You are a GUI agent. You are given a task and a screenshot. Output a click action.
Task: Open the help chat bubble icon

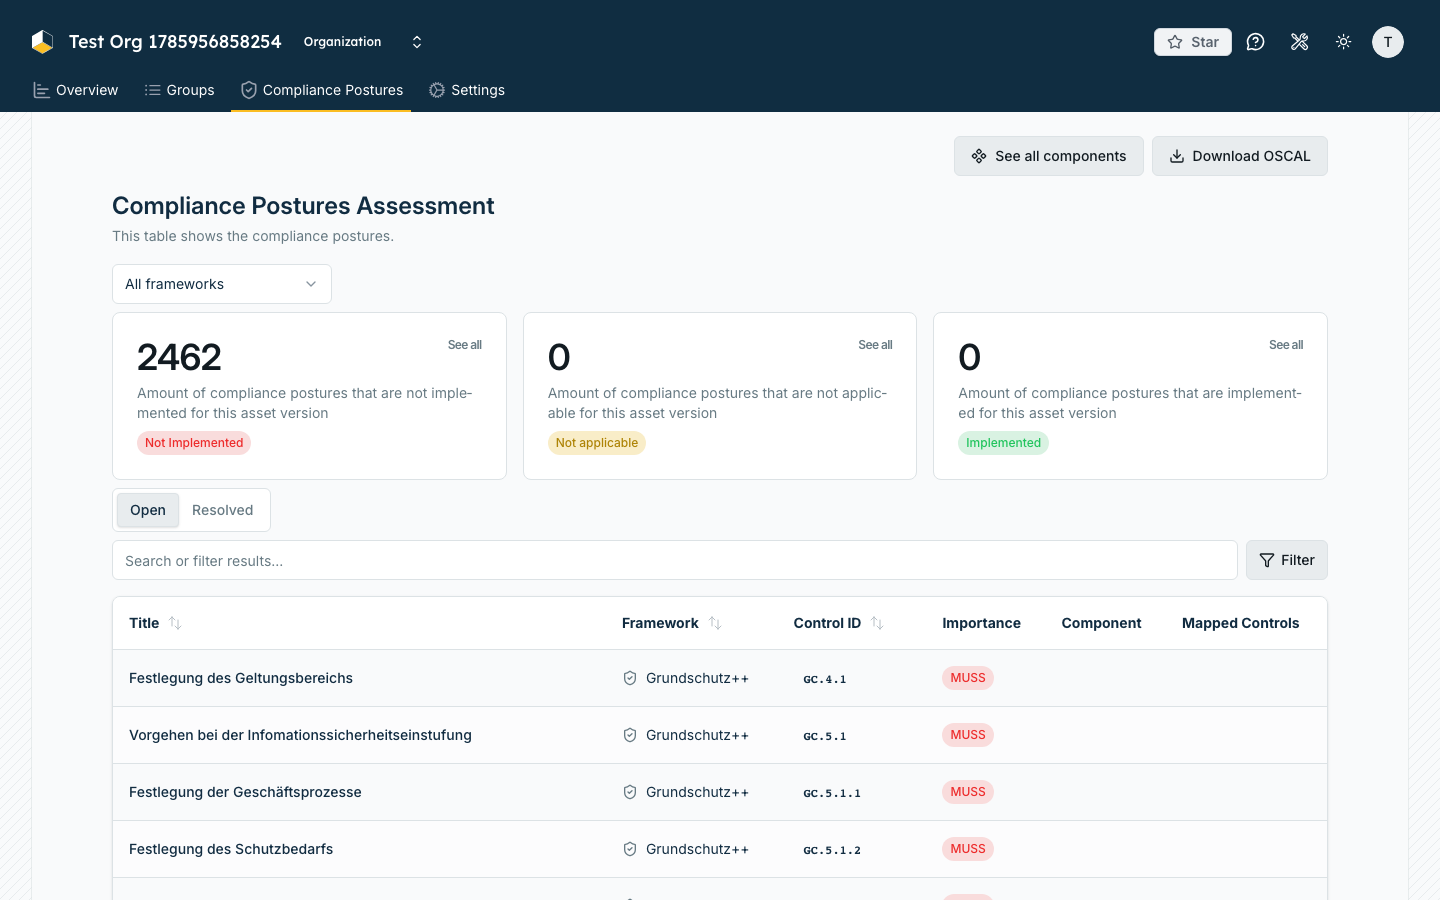[x=1256, y=42]
